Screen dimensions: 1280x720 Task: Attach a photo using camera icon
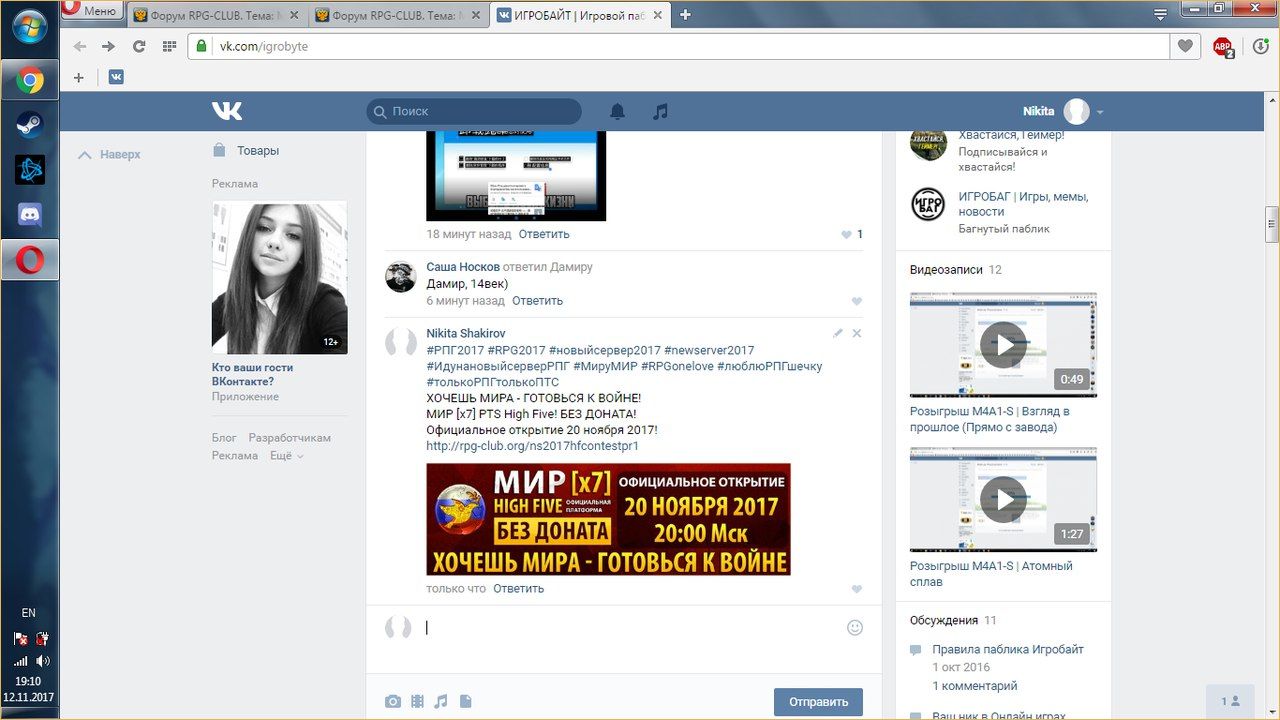[x=393, y=702]
